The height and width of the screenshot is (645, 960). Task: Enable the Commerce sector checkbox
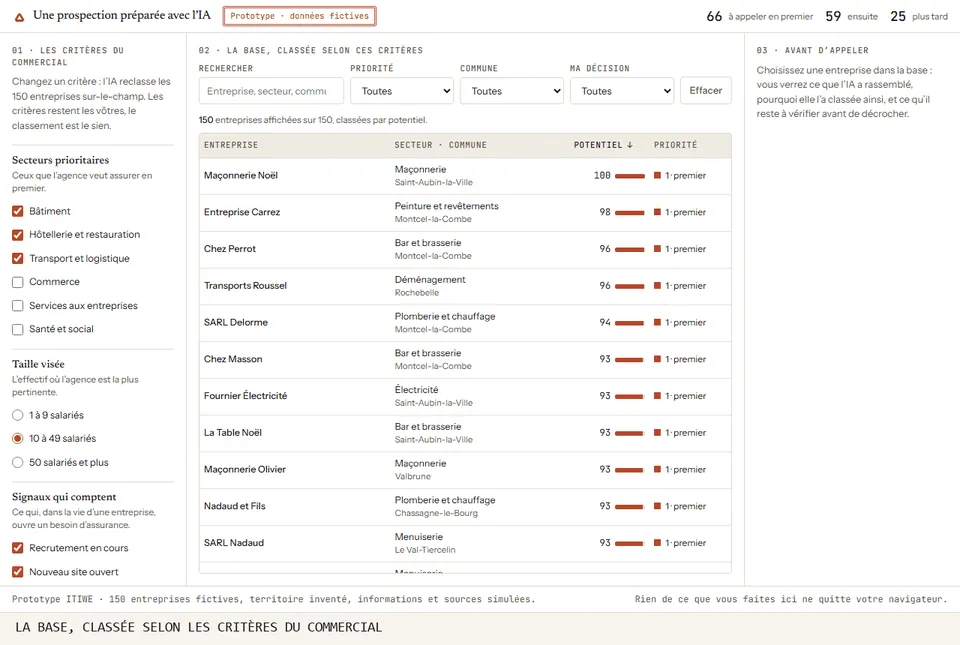18,282
